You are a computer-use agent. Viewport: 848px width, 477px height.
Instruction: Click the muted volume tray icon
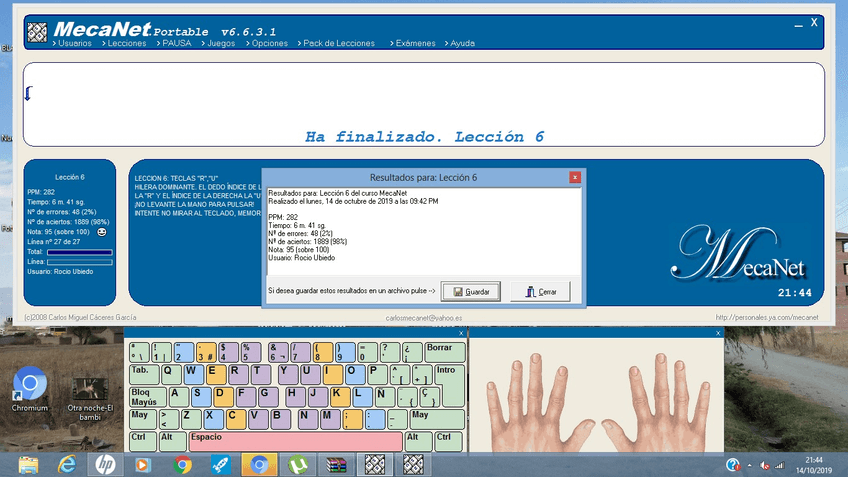765,466
